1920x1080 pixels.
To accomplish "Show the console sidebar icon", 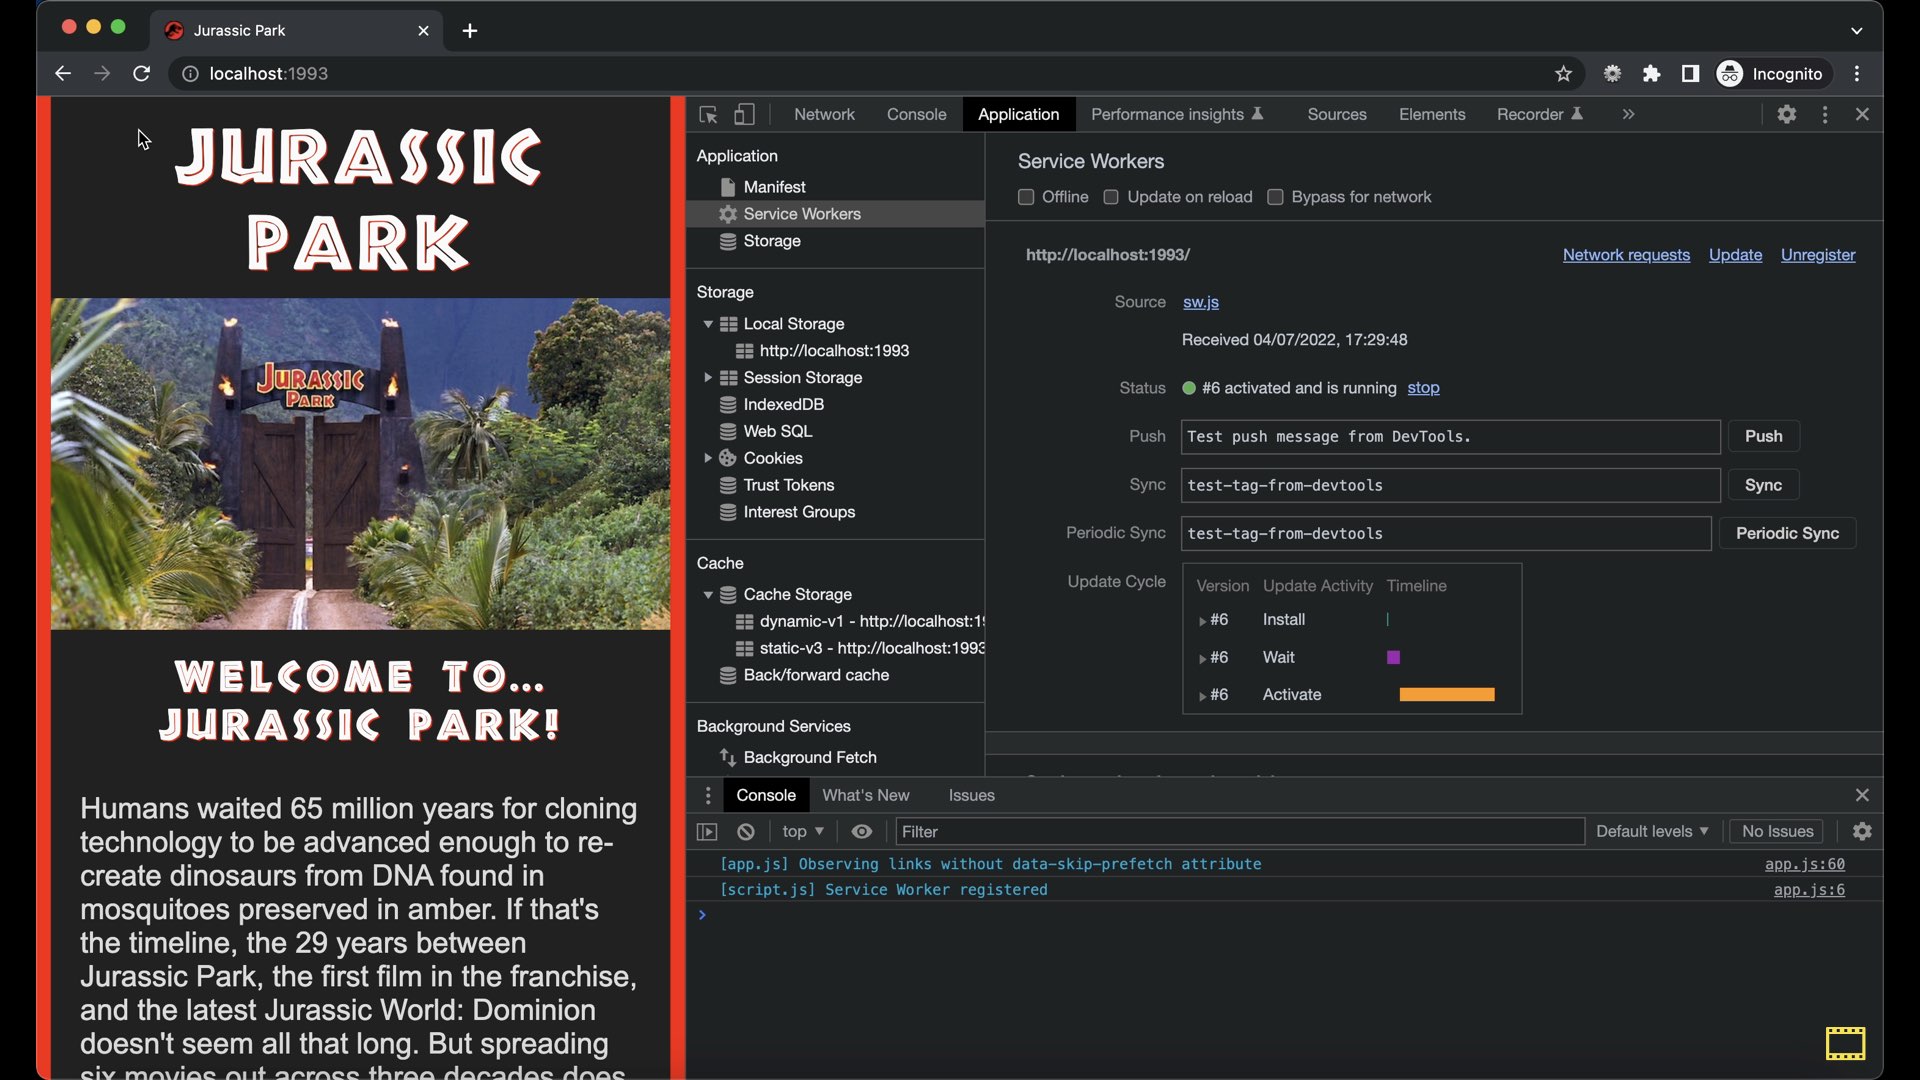I will coord(707,832).
